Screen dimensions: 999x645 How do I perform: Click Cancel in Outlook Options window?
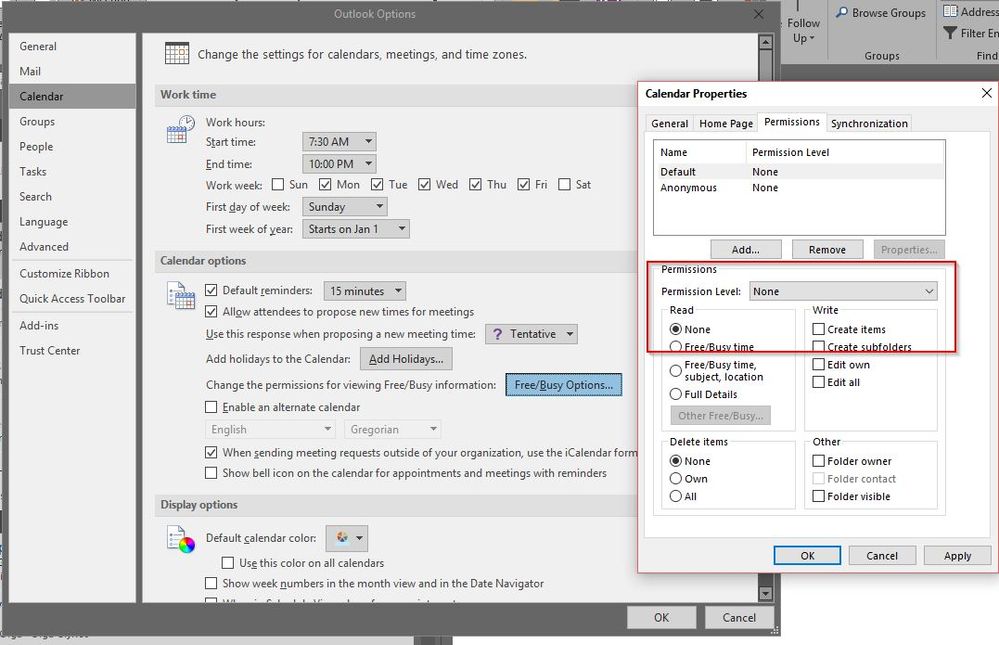click(739, 617)
